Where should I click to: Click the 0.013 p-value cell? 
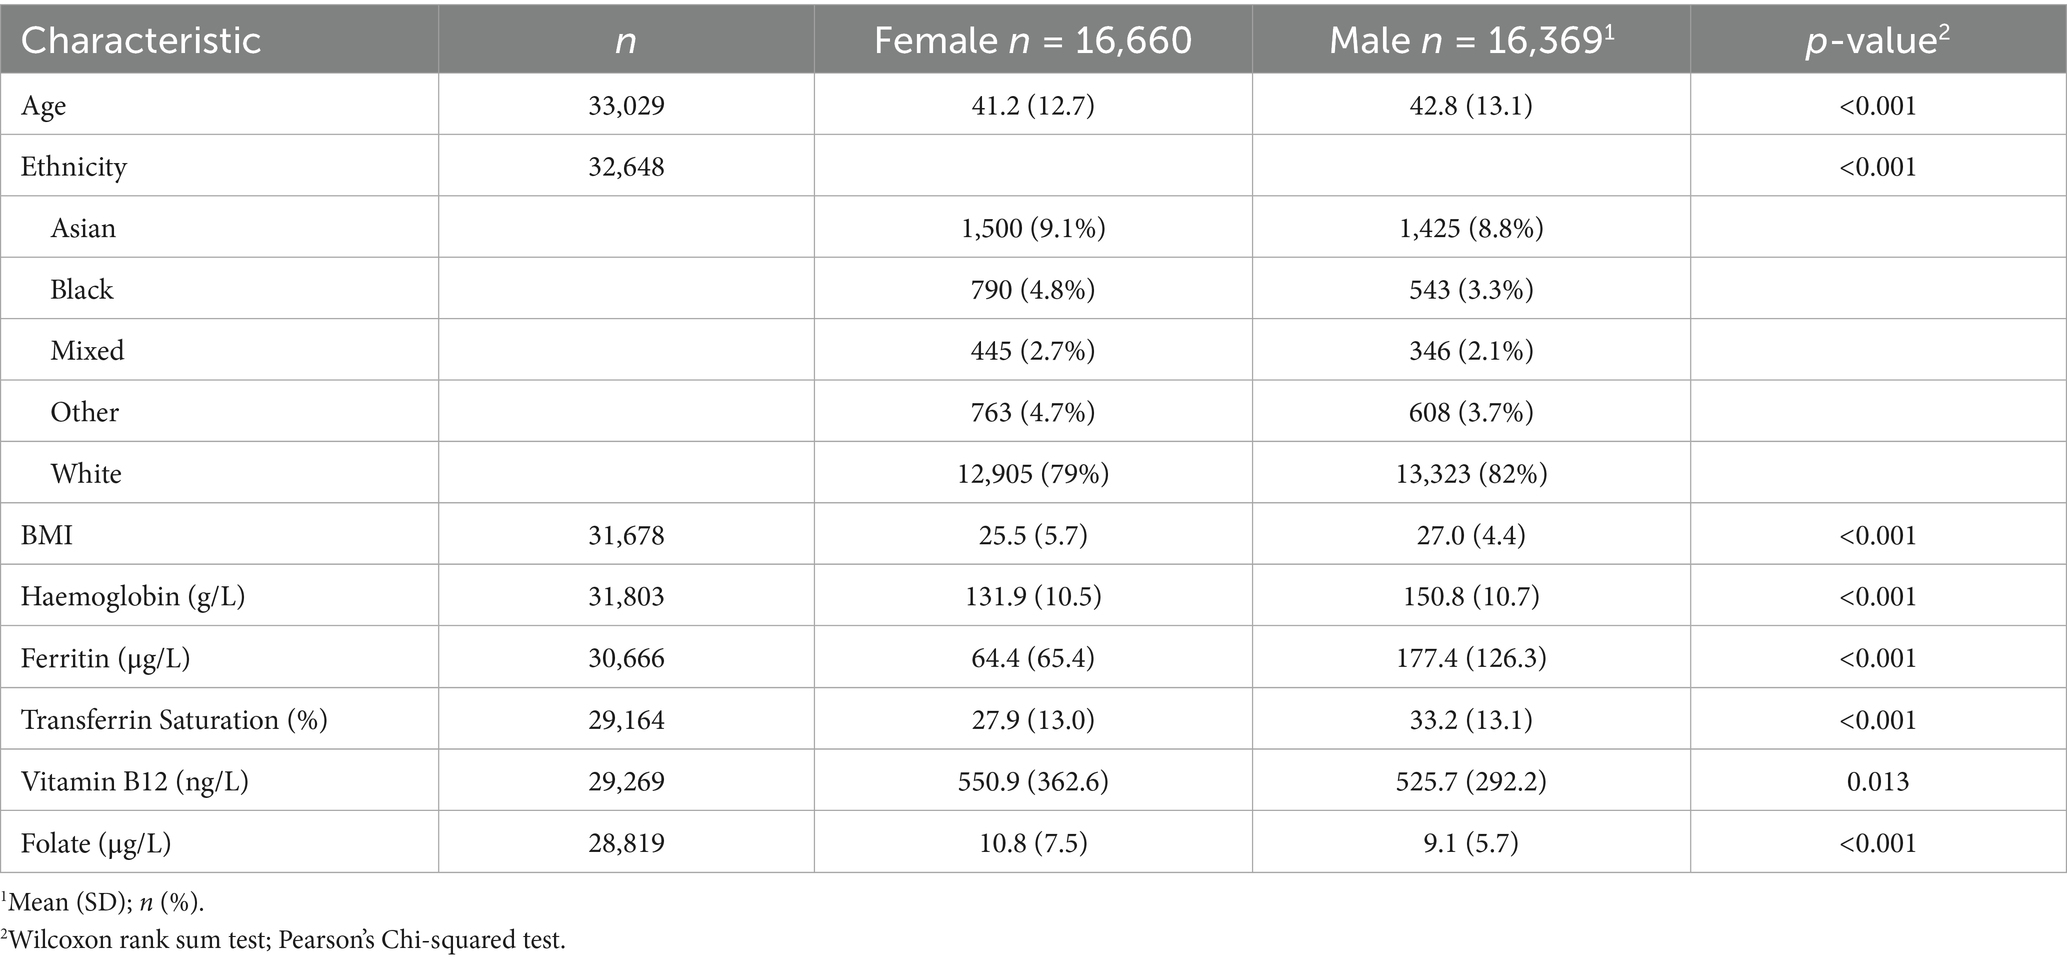coord(1877,781)
